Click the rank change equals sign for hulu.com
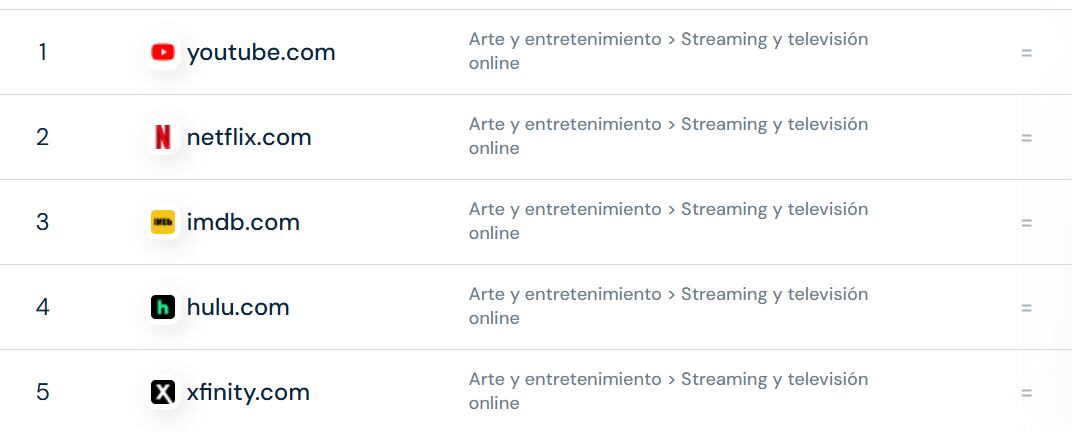 [x=1026, y=308]
